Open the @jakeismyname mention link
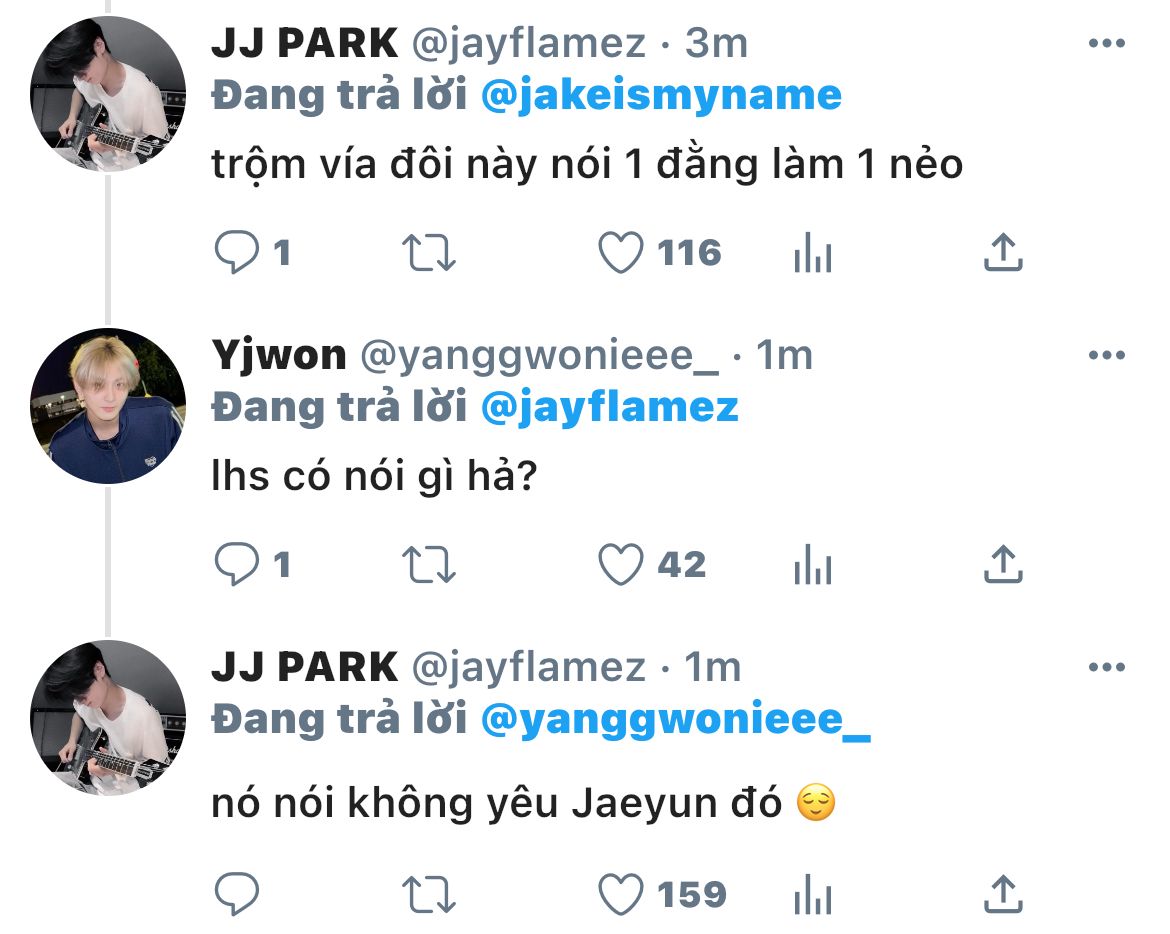 tap(661, 97)
